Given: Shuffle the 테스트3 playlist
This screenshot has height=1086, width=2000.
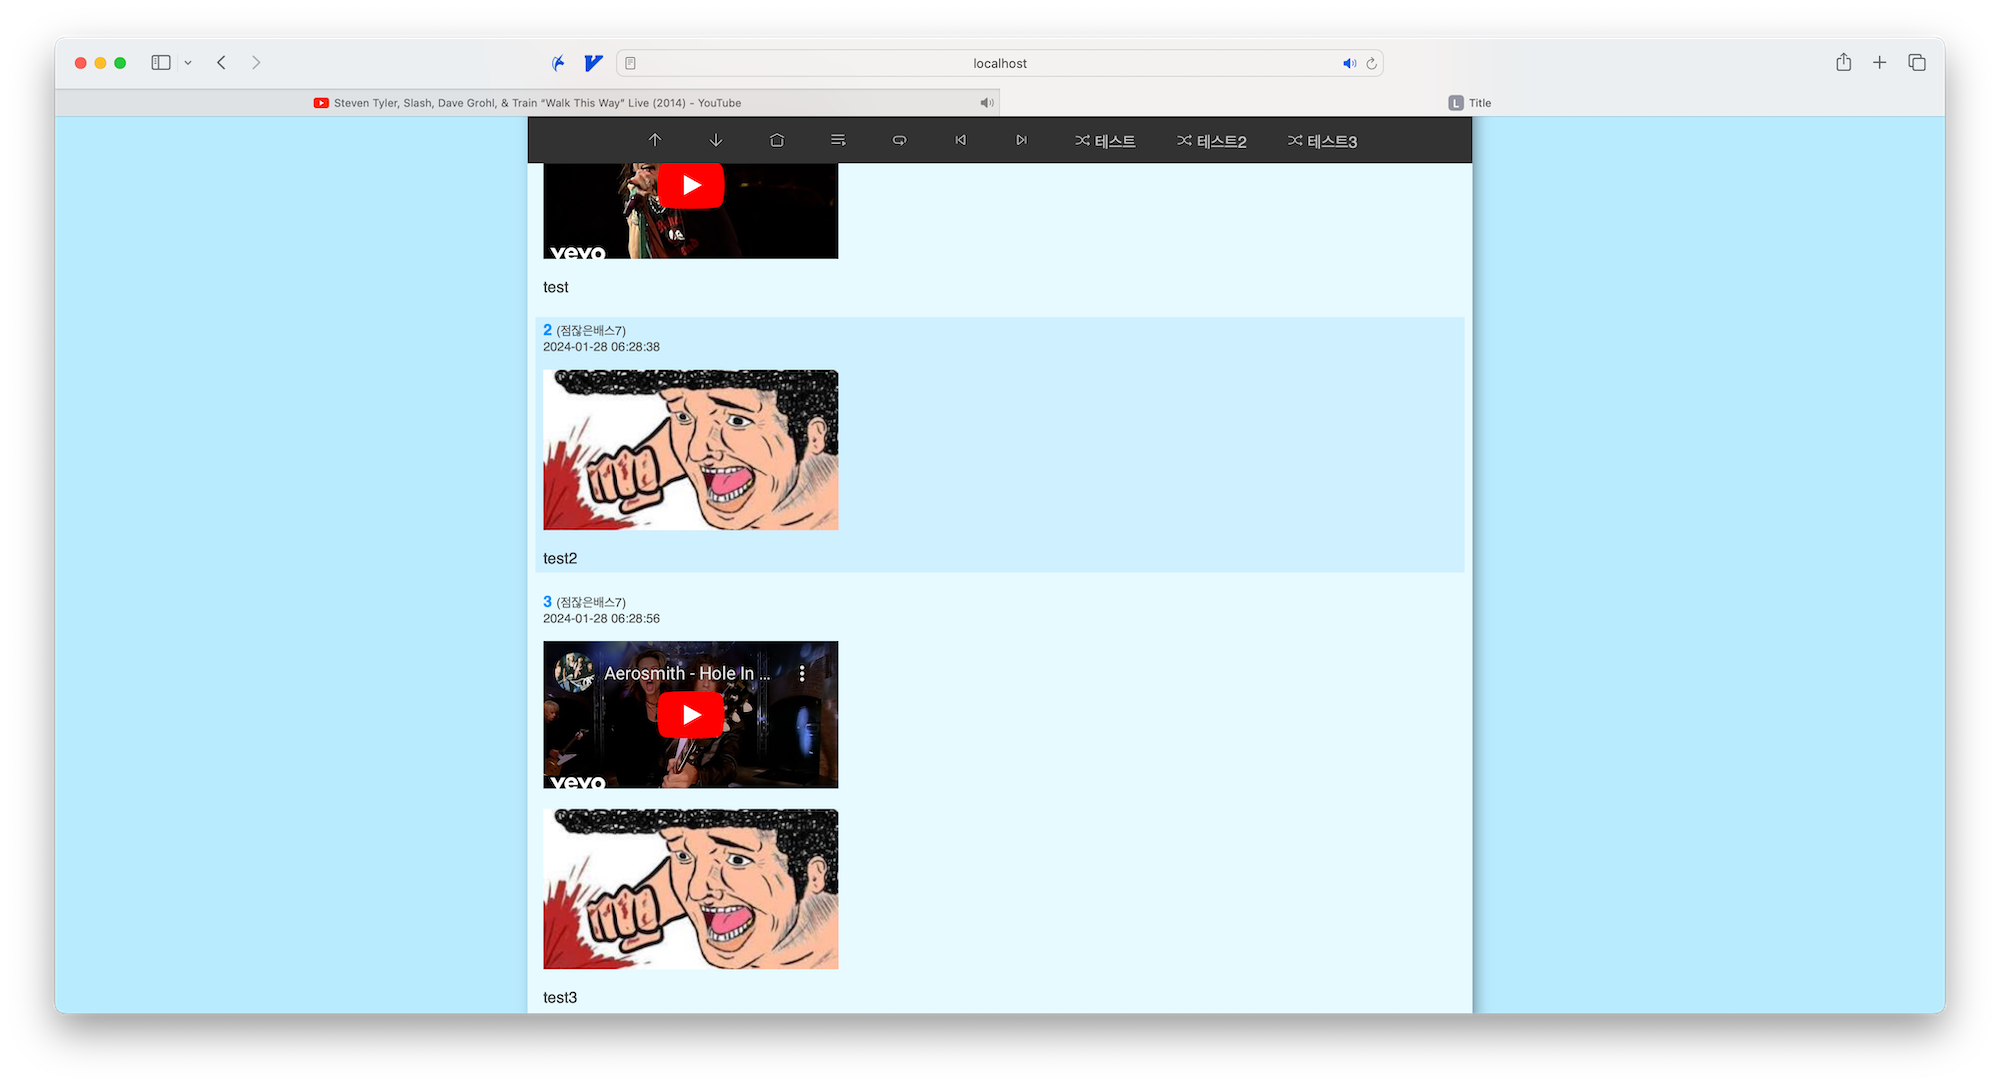Looking at the screenshot, I should pyautogui.click(x=1322, y=141).
